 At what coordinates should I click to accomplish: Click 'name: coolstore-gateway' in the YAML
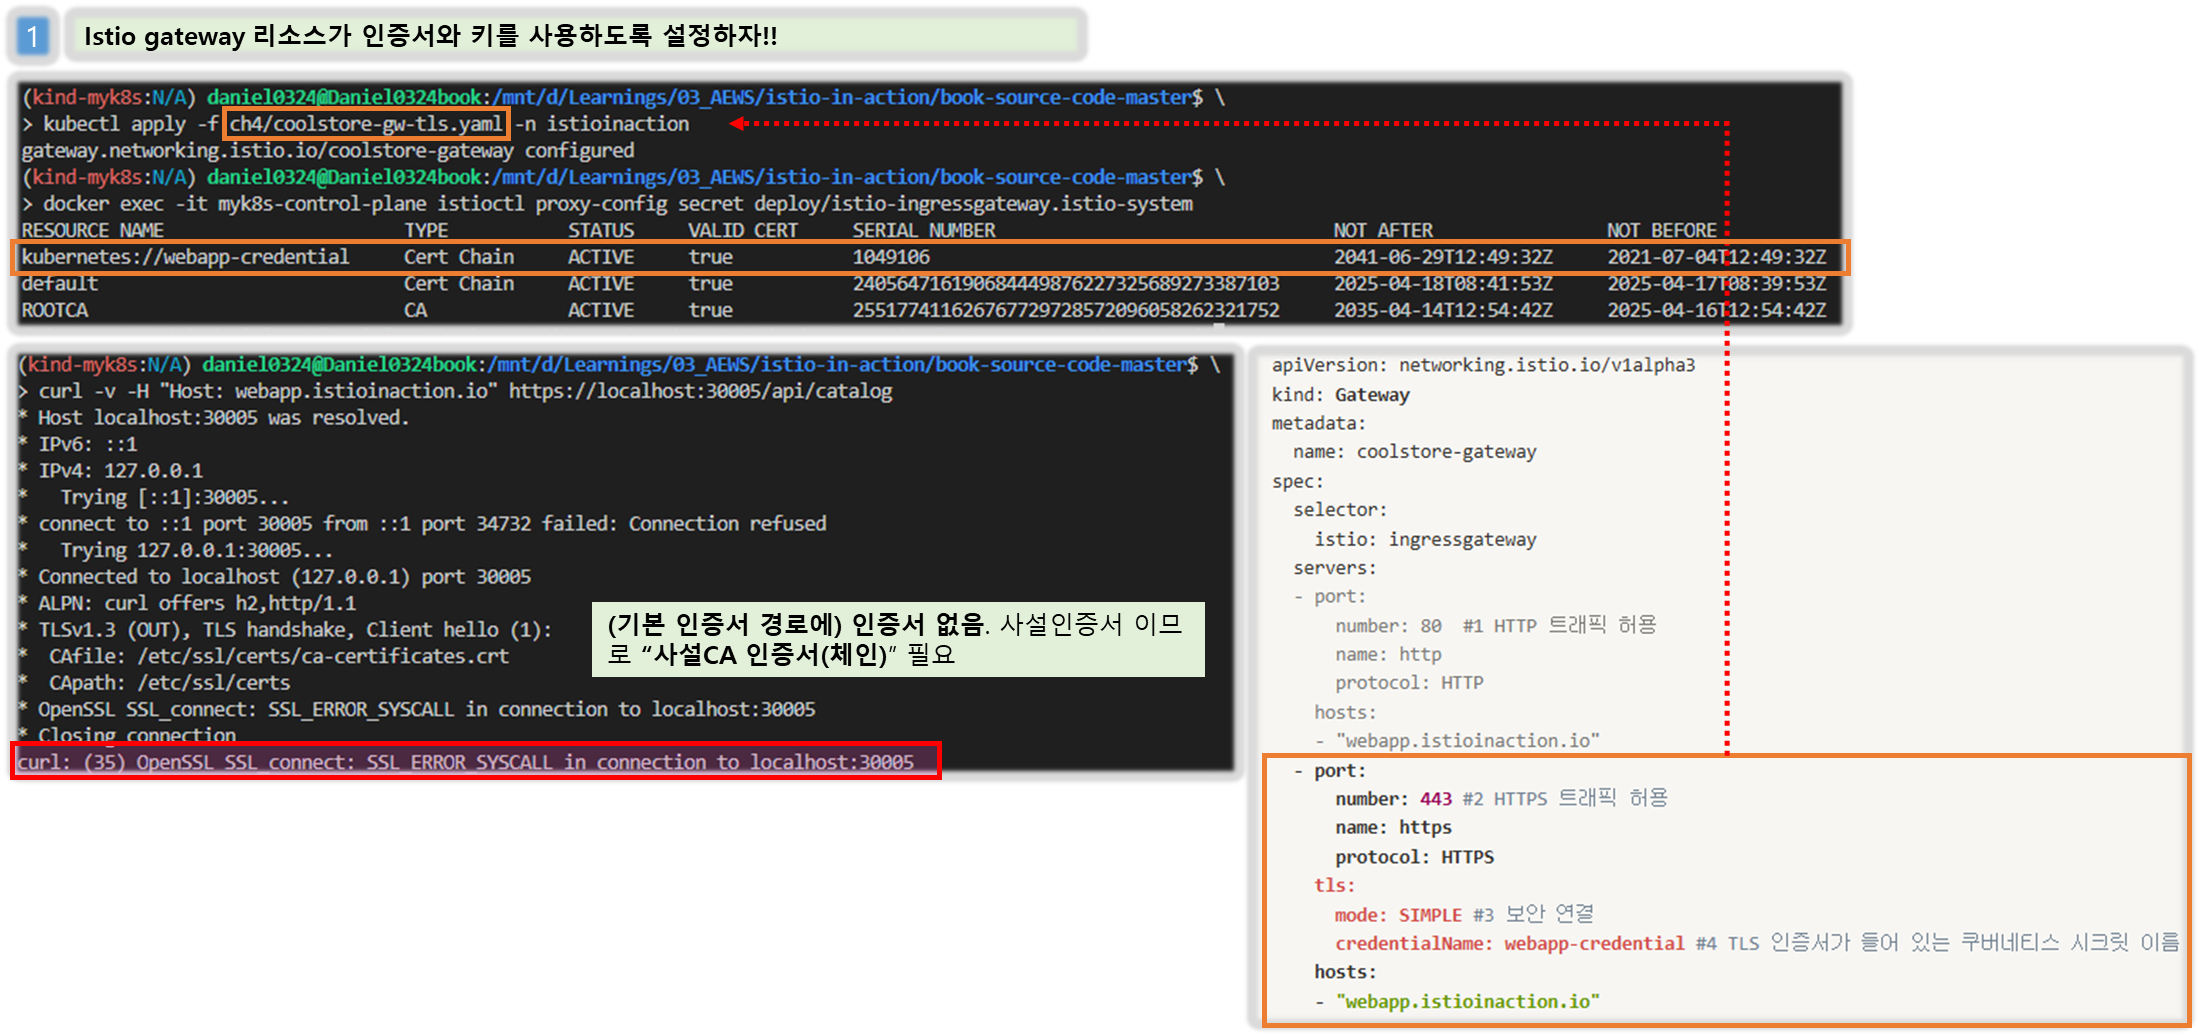click(x=1414, y=452)
